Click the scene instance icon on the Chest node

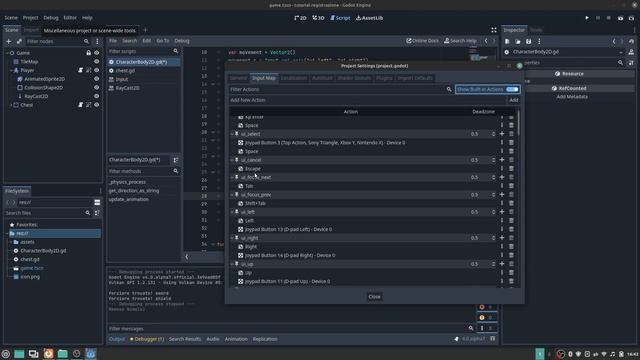click(89, 105)
